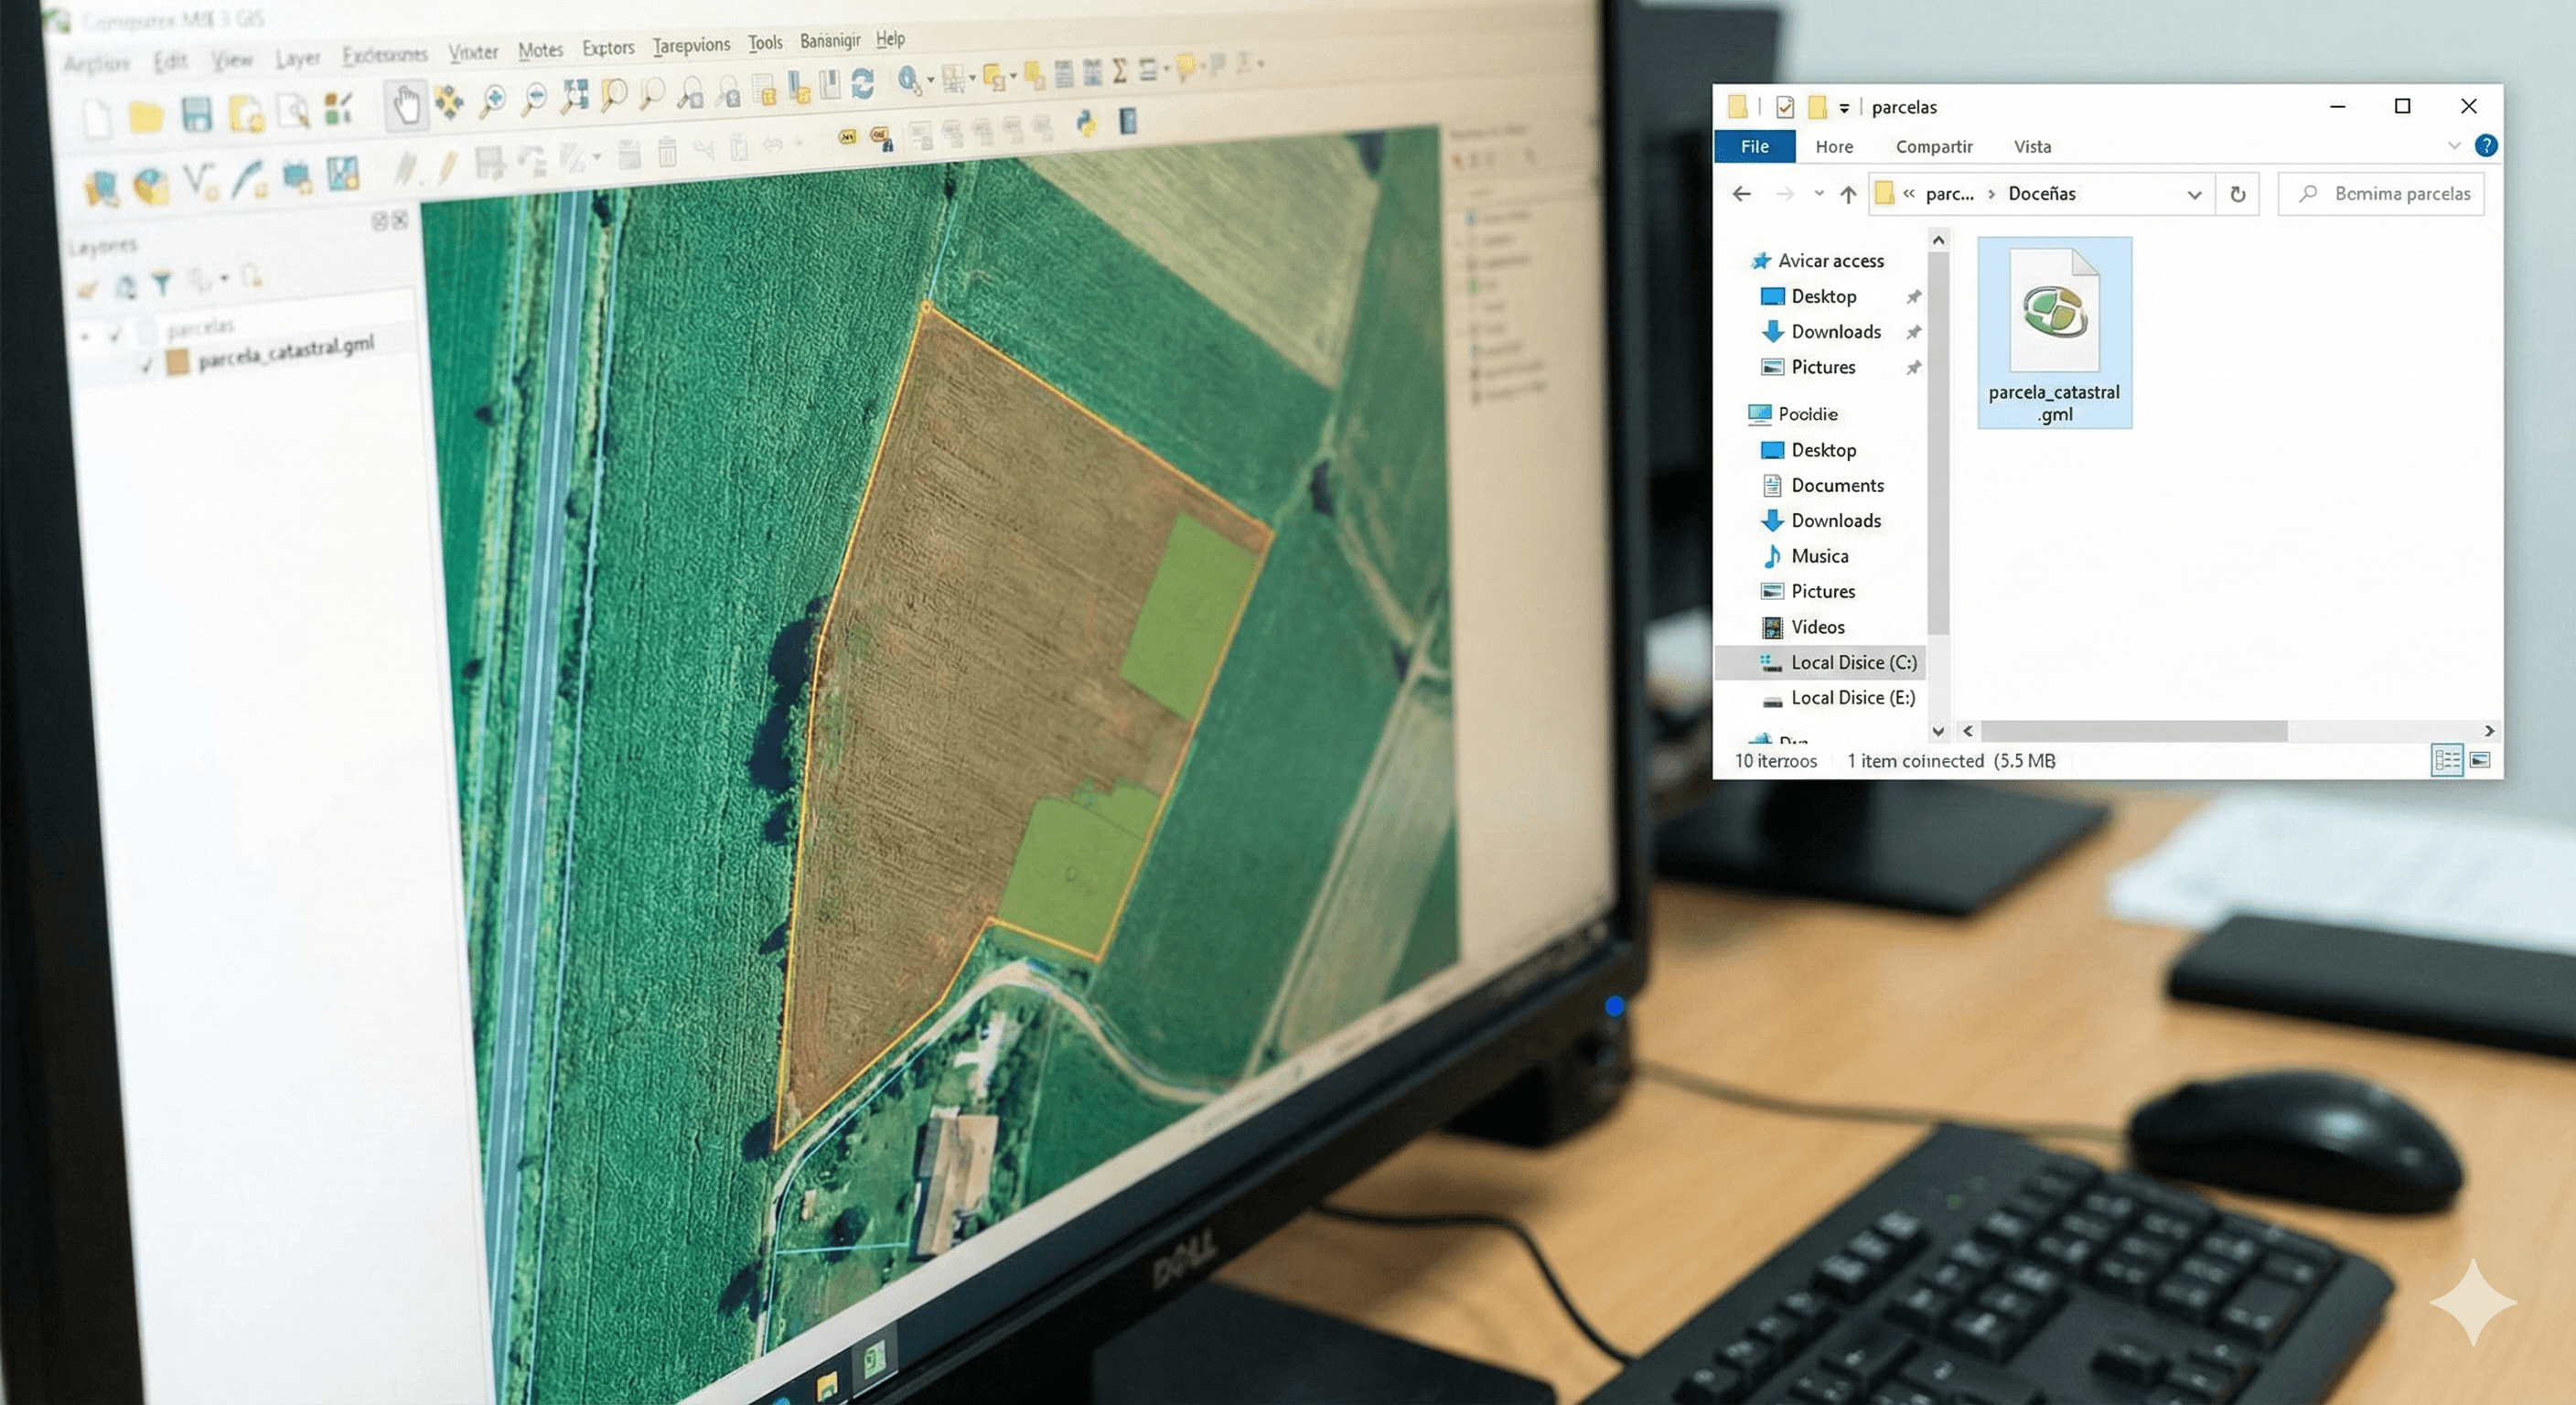Open the Edit menu in the GIS window
The height and width of the screenshot is (1405, 2576).
point(170,61)
